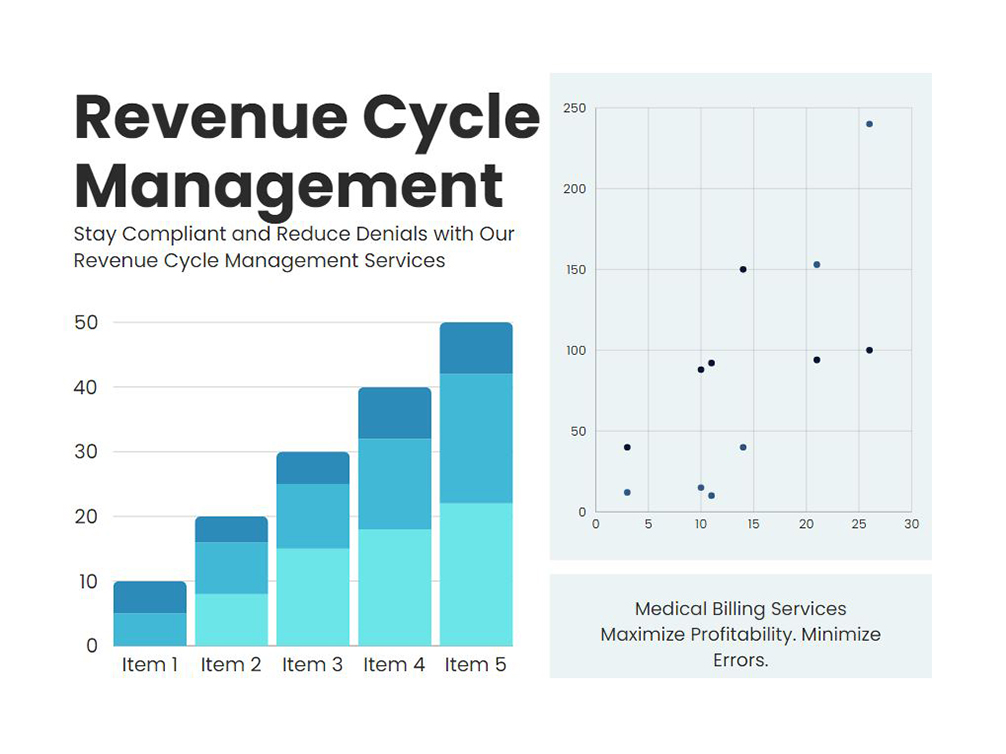
Task: Click the black scatter point at value 150
Action: point(743,269)
